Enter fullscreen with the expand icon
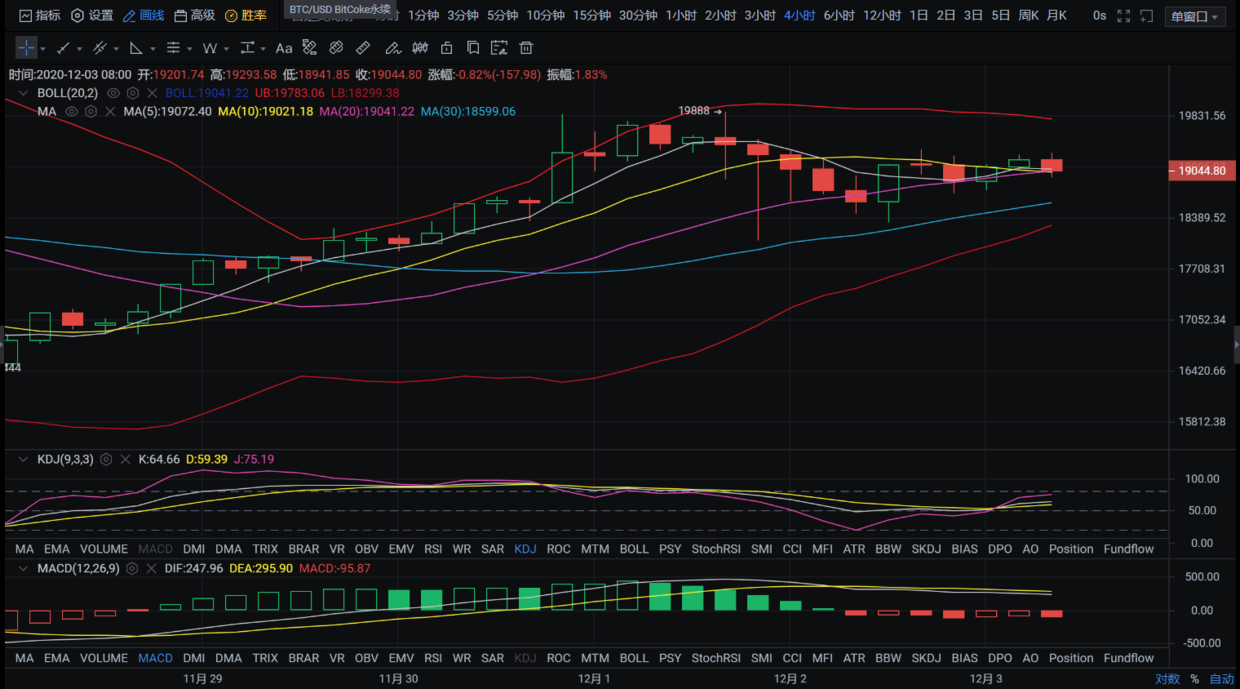 [x=1124, y=16]
